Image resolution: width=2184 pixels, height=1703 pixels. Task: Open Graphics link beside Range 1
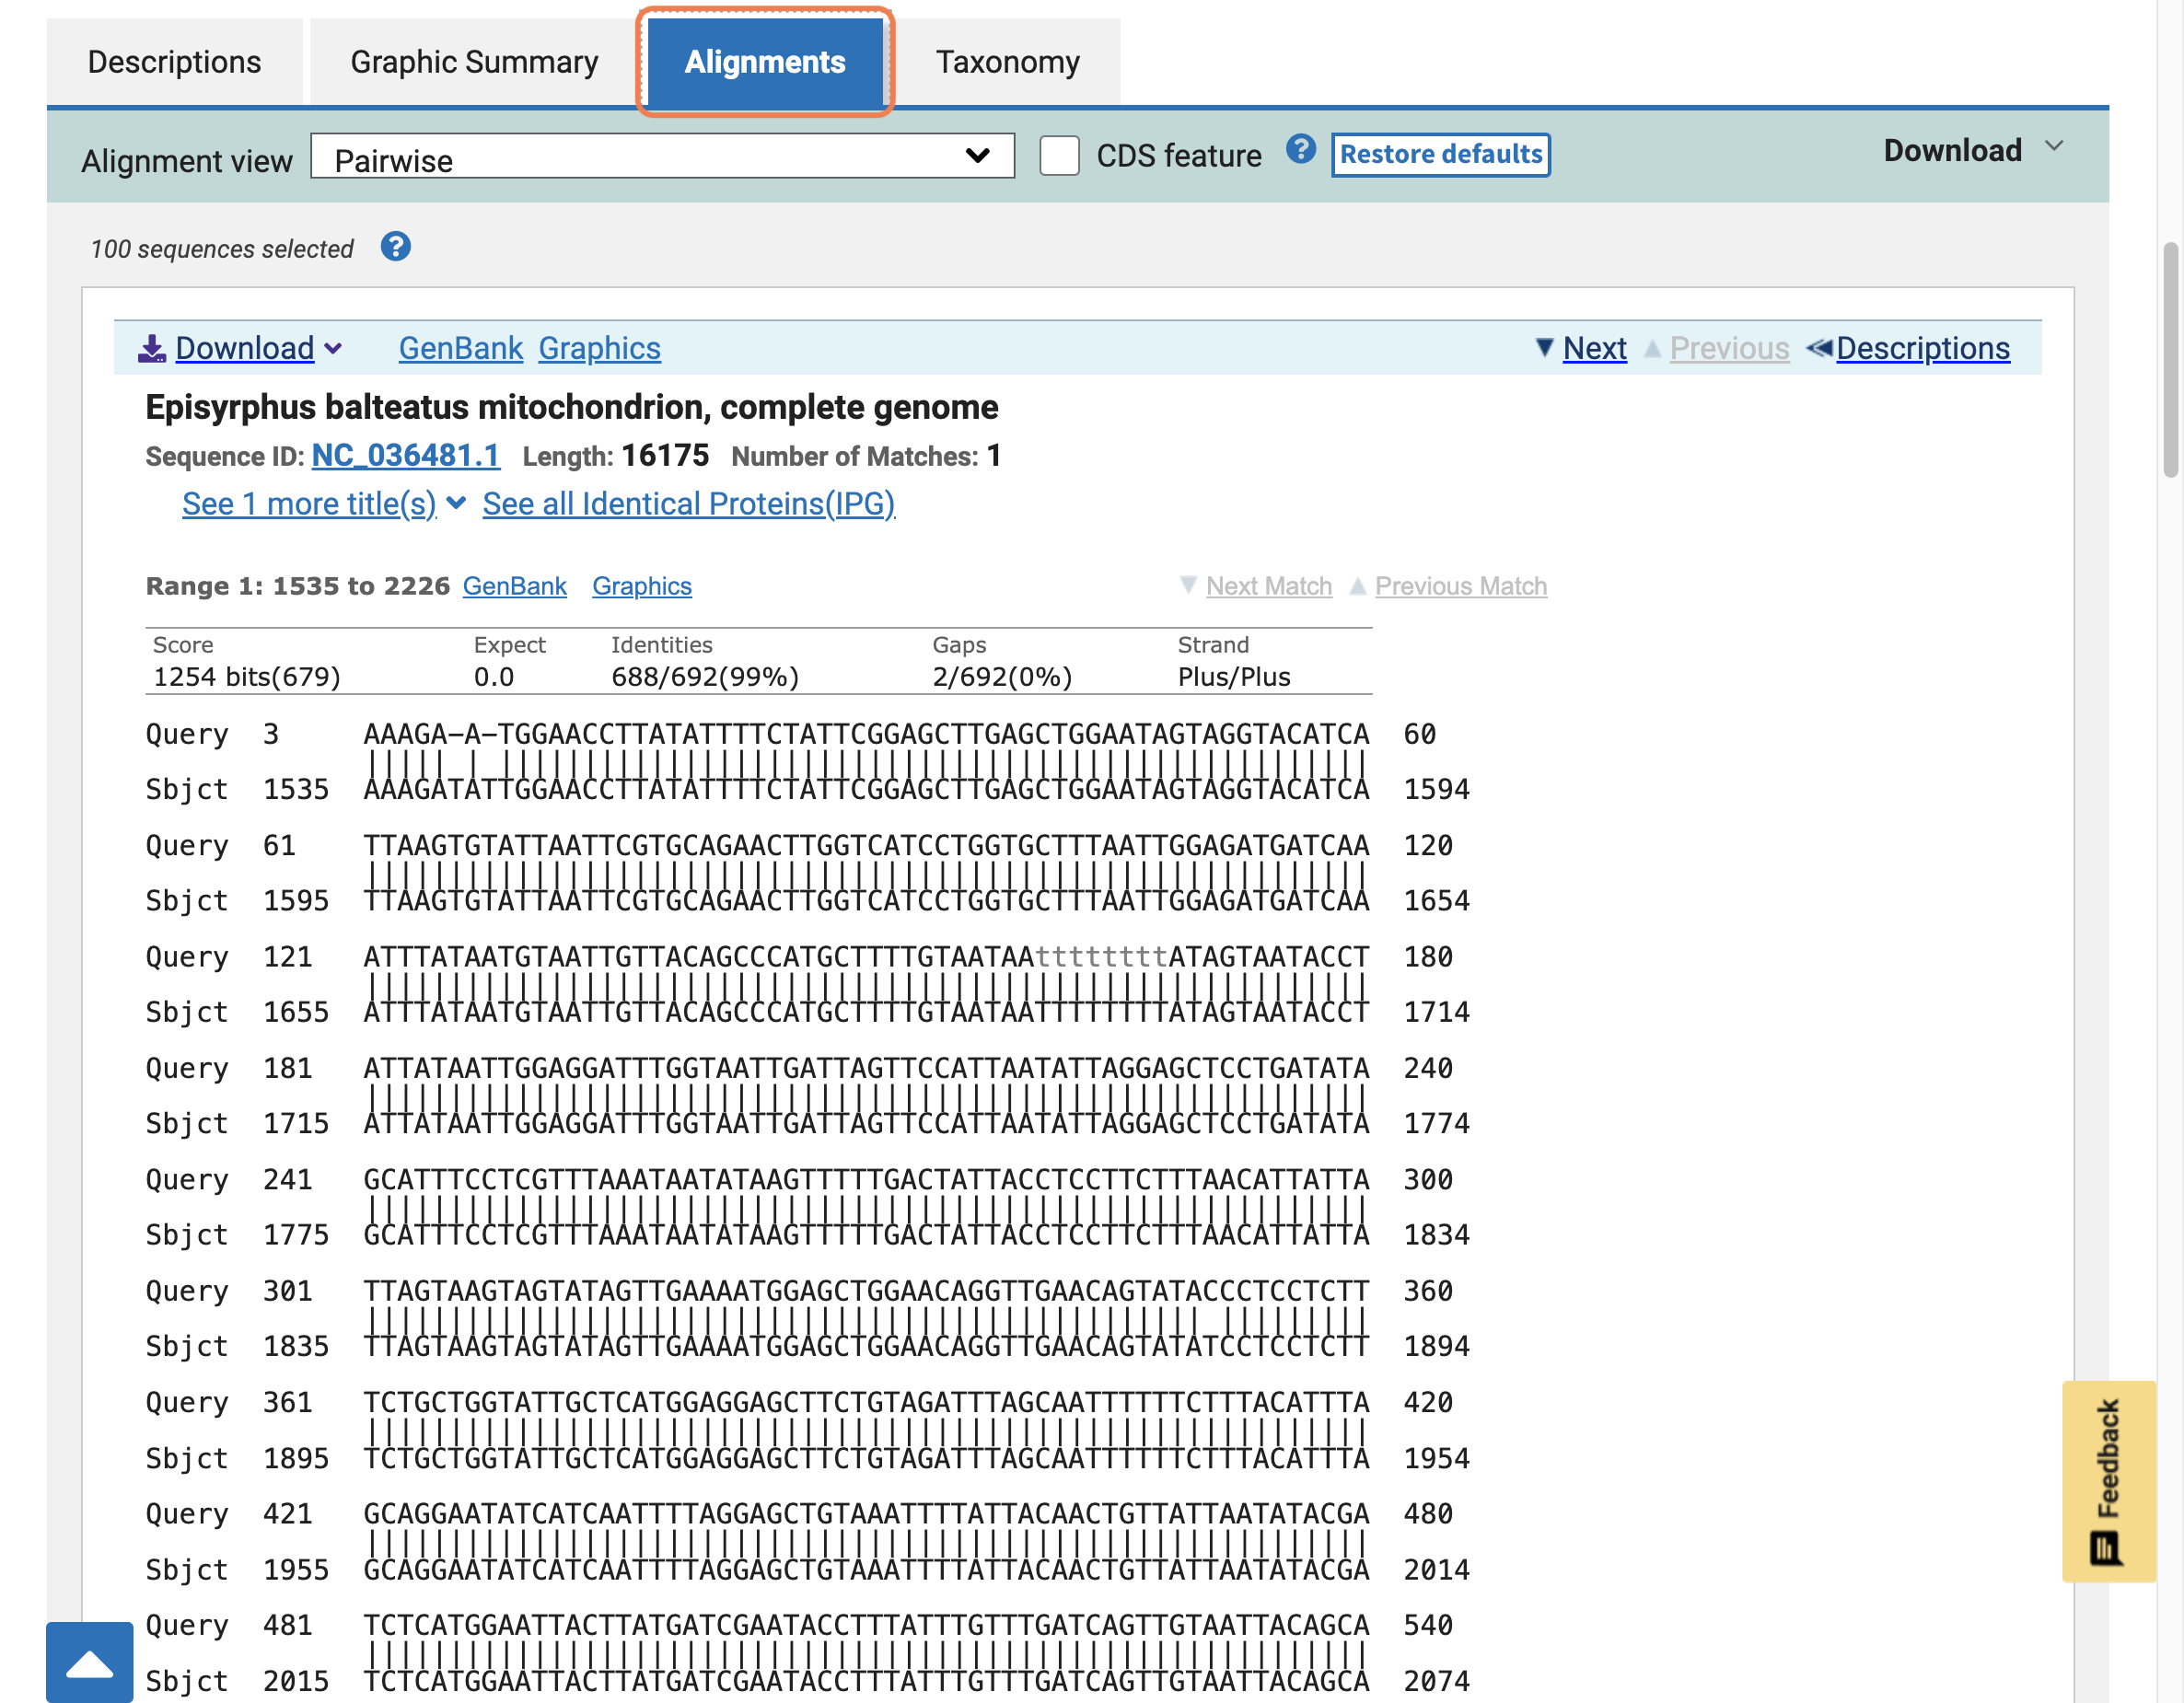(641, 586)
